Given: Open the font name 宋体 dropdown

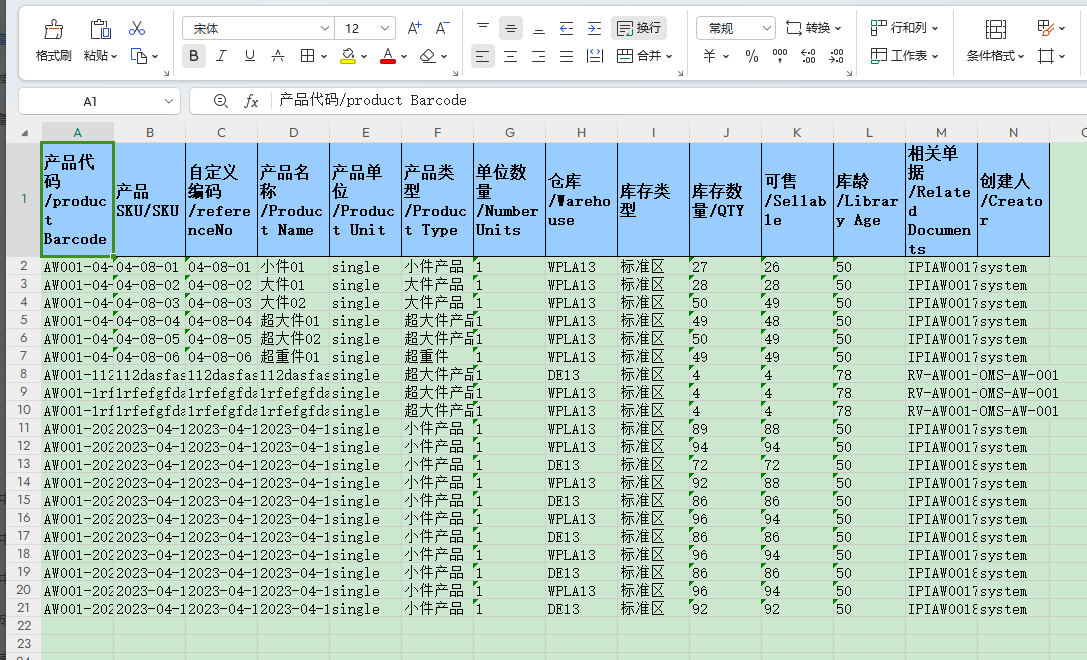Looking at the screenshot, I should coord(324,28).
